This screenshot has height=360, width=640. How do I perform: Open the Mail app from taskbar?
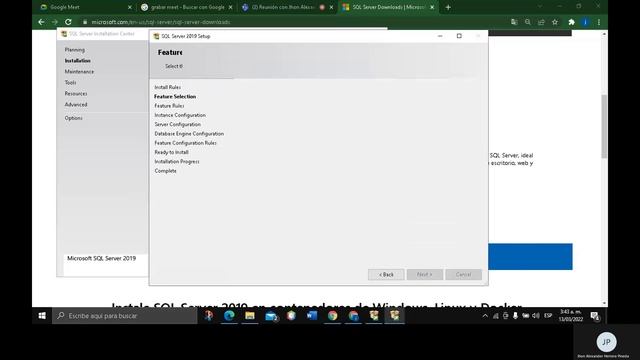(x=271, y=316)
